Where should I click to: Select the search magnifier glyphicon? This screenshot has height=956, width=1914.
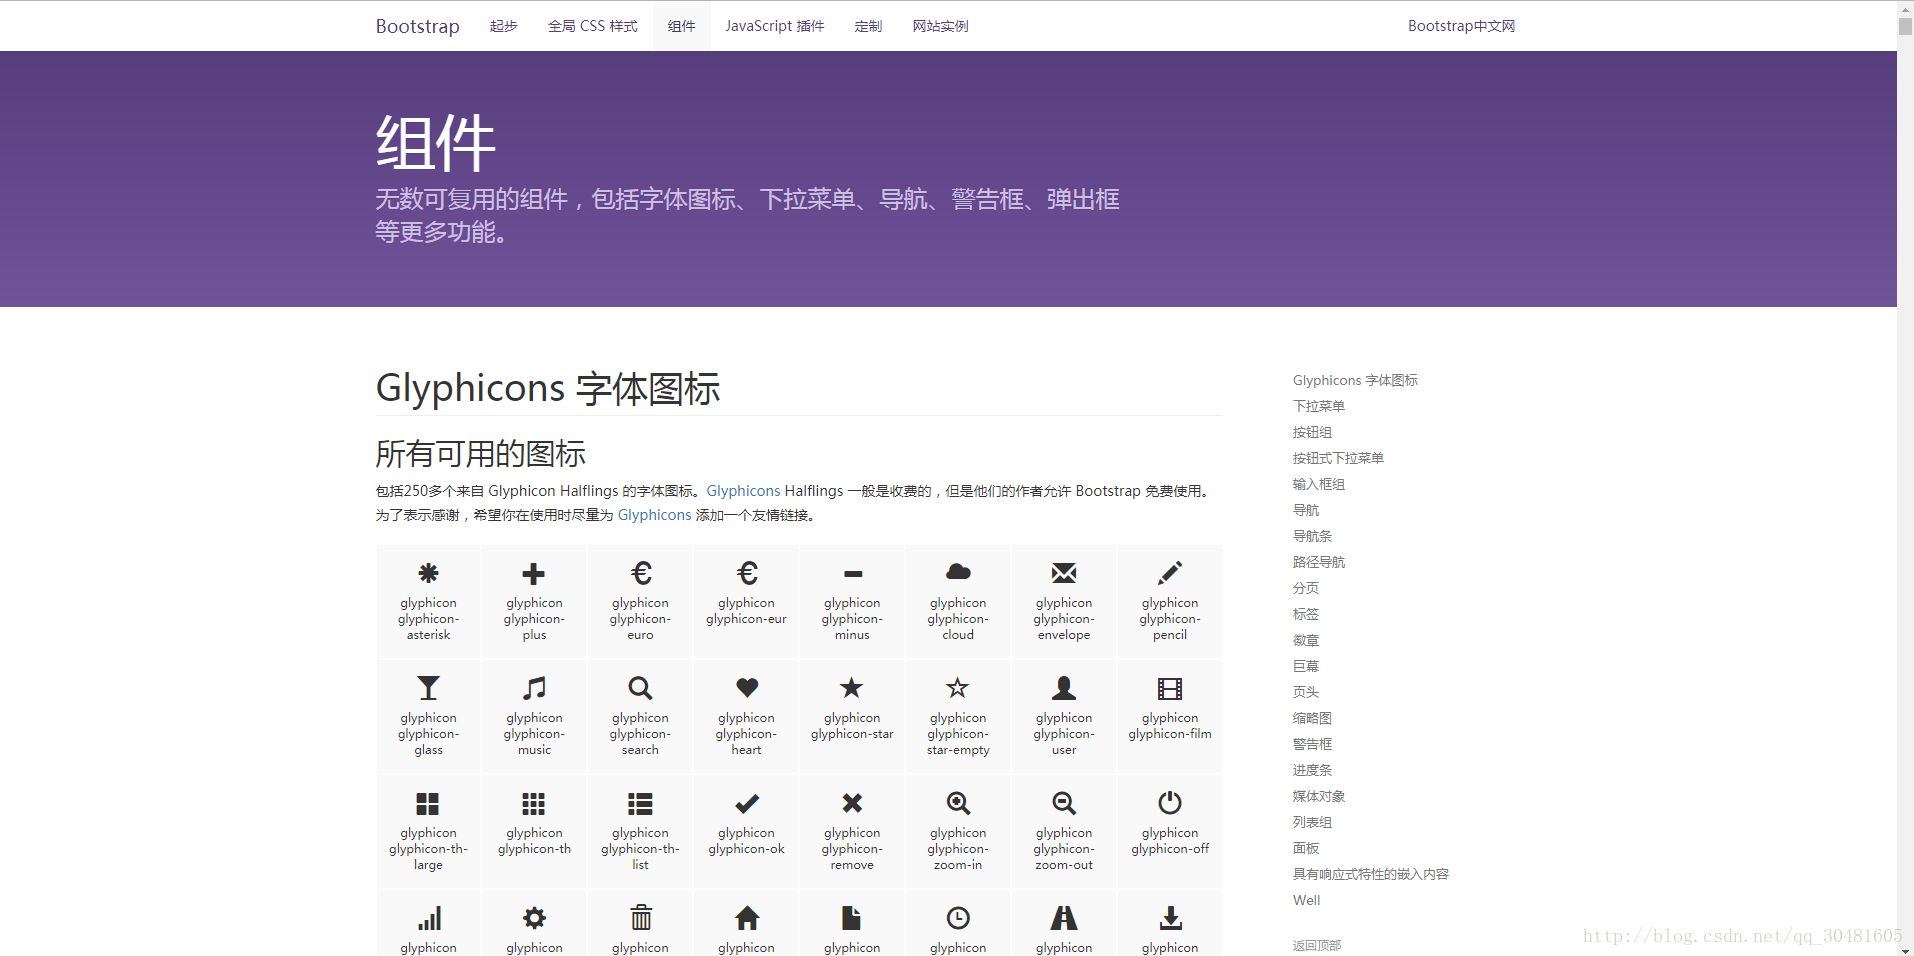(x=640, y=688)
